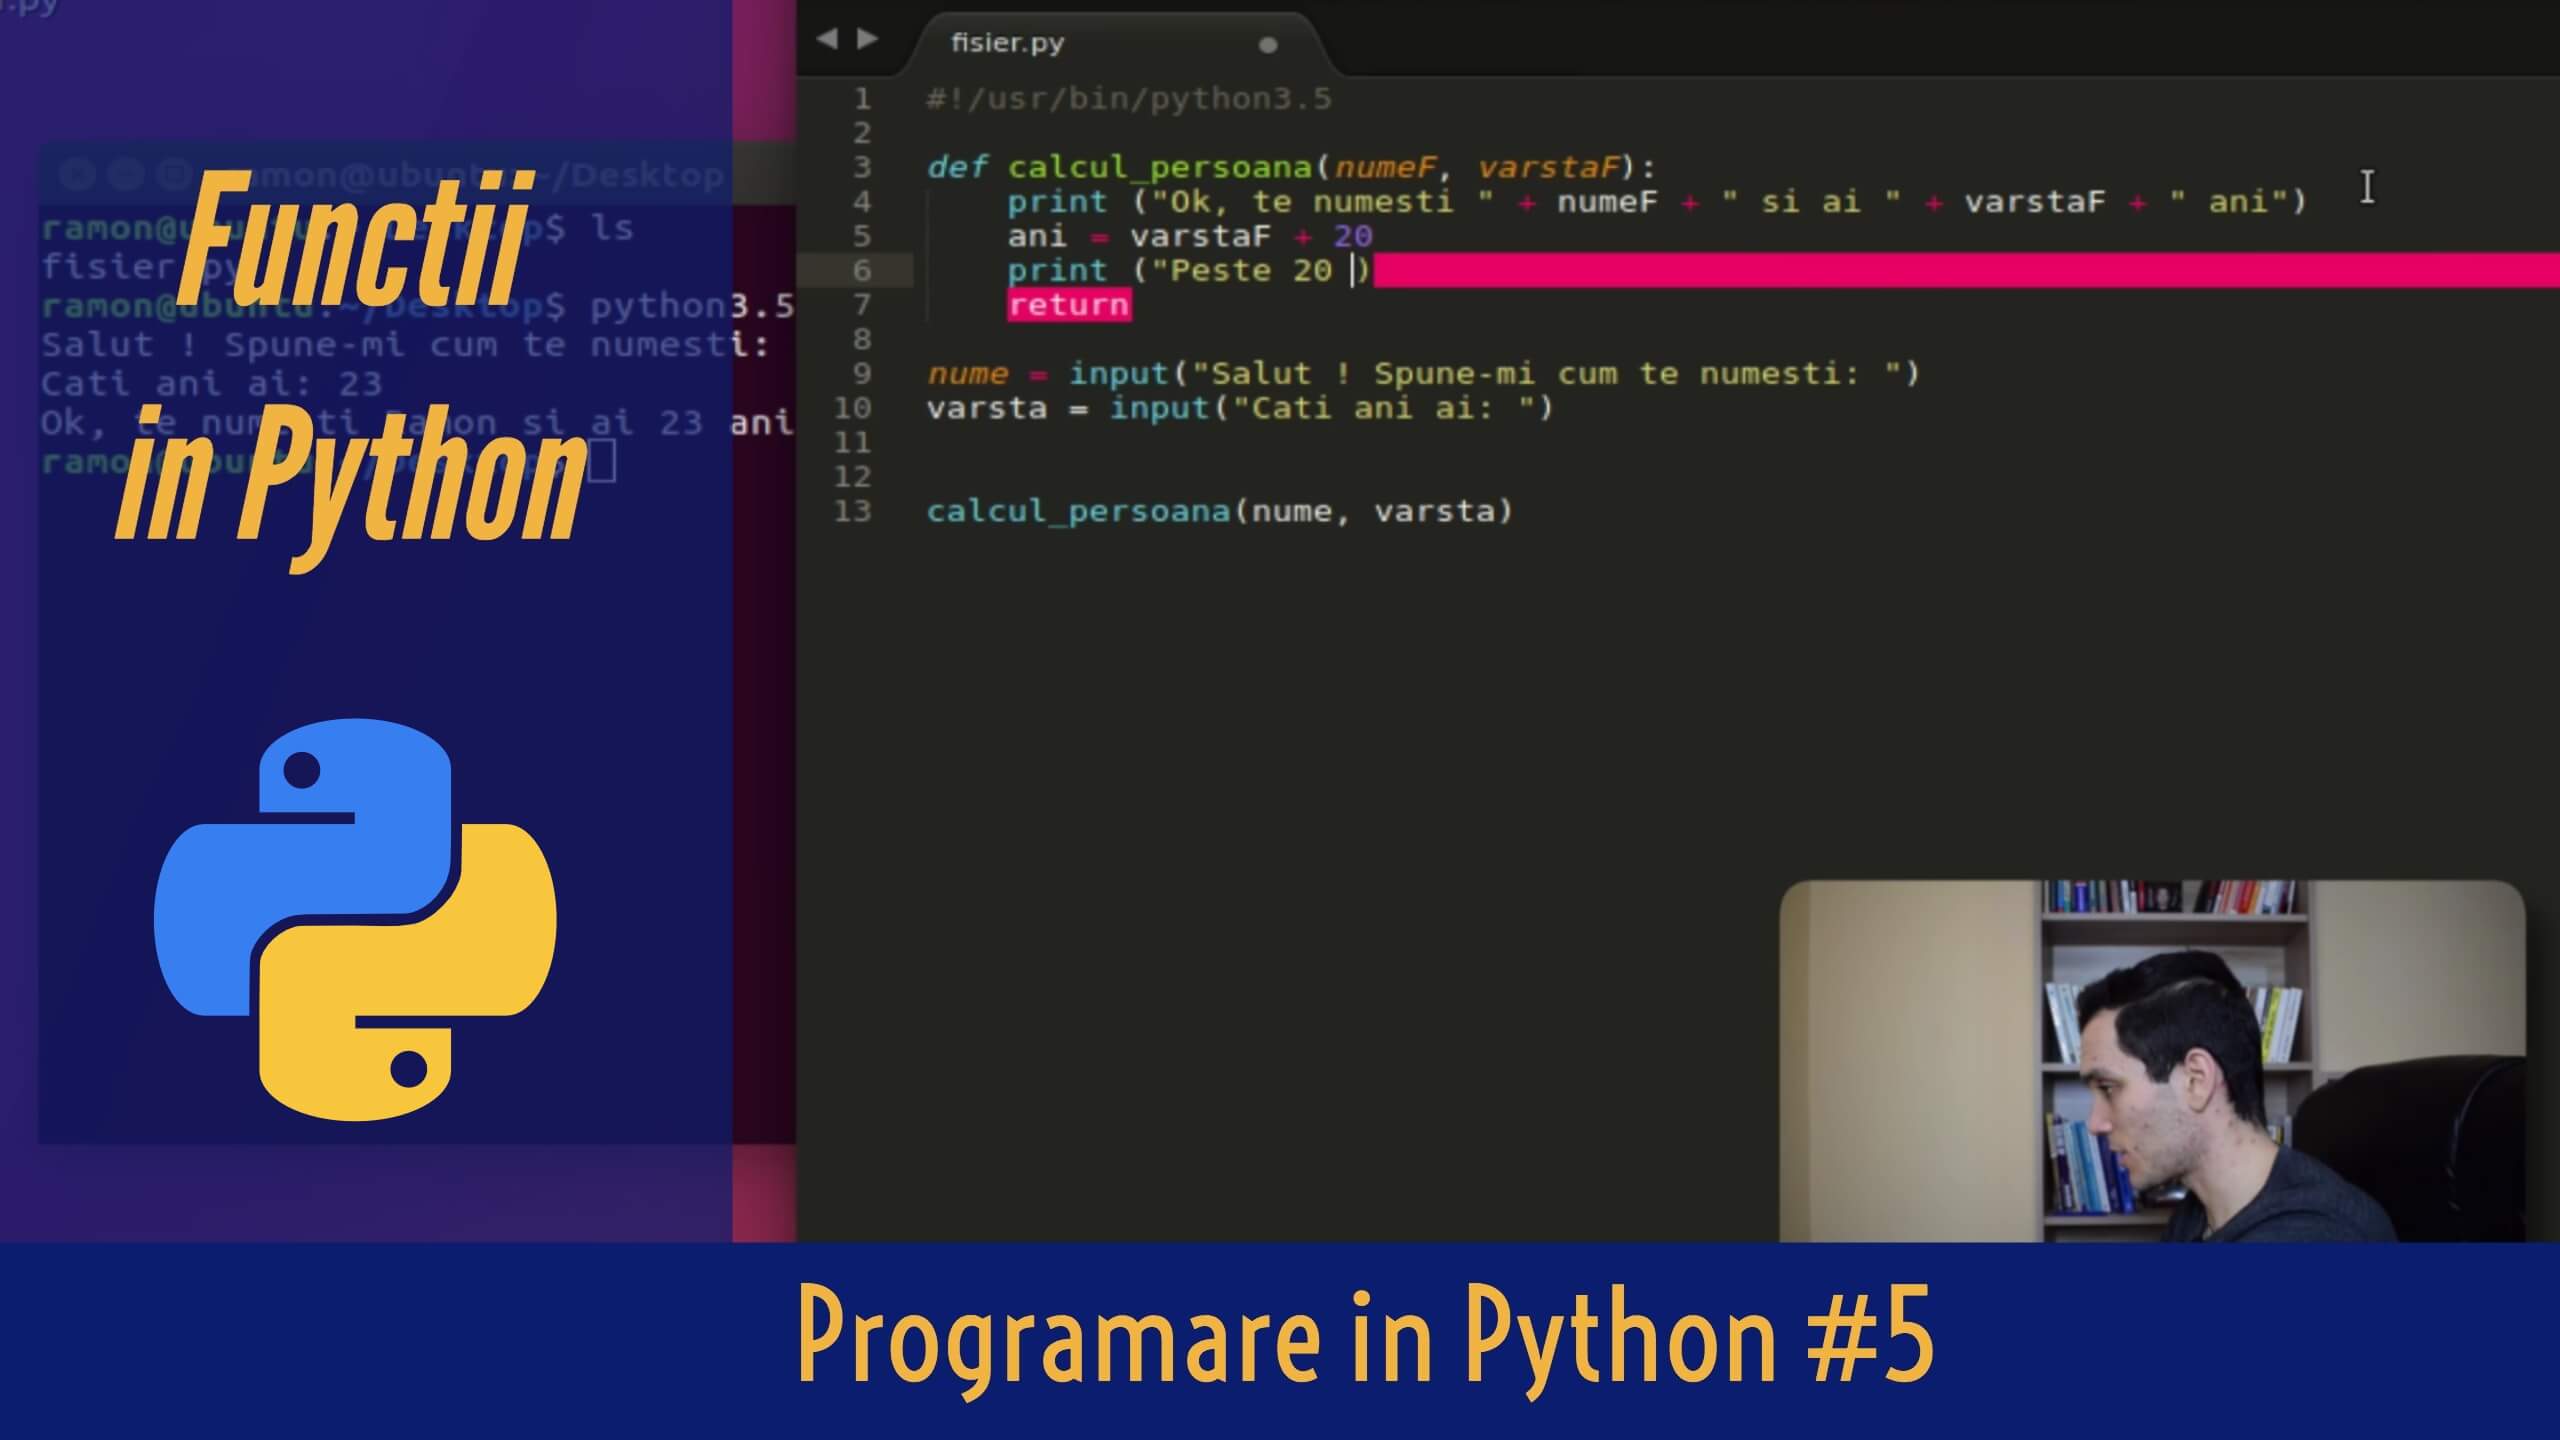Click 'calcul_persoana' in the function definition
This screenshot has width=2560, height=1440.
pos(1159,167)
